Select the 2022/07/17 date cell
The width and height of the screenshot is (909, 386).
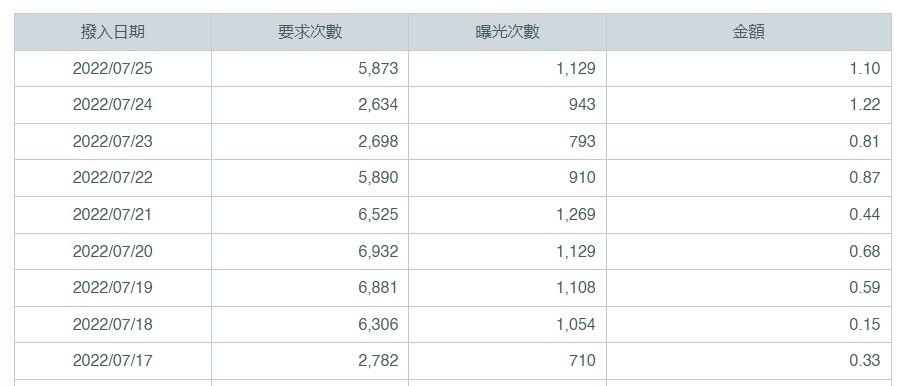click(x=112, y=360)
